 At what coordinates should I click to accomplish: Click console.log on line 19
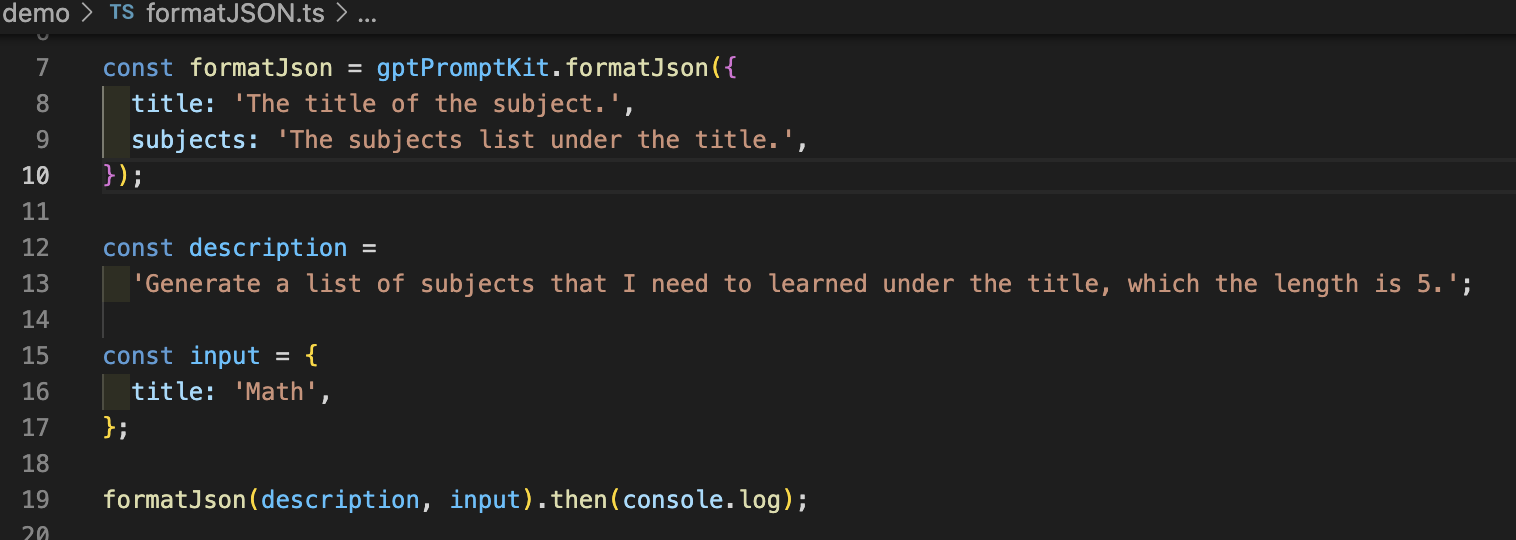(701, 500)
